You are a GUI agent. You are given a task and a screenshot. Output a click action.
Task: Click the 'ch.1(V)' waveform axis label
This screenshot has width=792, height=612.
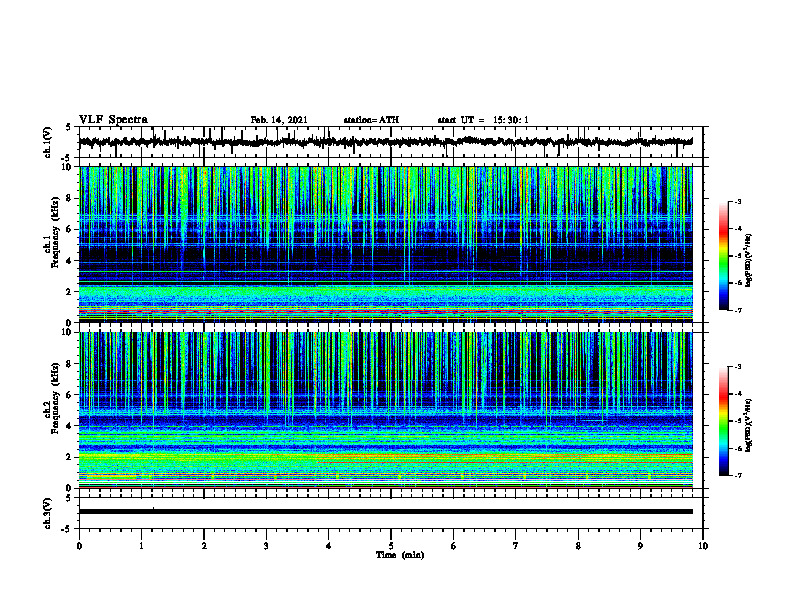click(x=48, y=142)
